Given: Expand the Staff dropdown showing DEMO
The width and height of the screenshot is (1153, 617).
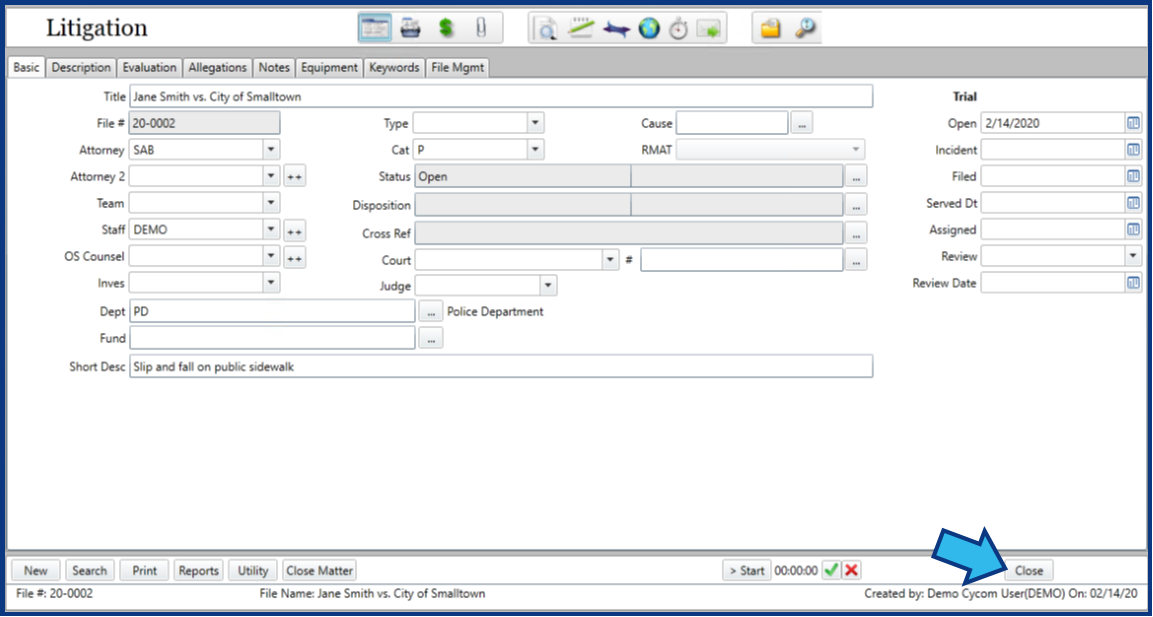Looking at the screenshot, I should pos(271,229).
